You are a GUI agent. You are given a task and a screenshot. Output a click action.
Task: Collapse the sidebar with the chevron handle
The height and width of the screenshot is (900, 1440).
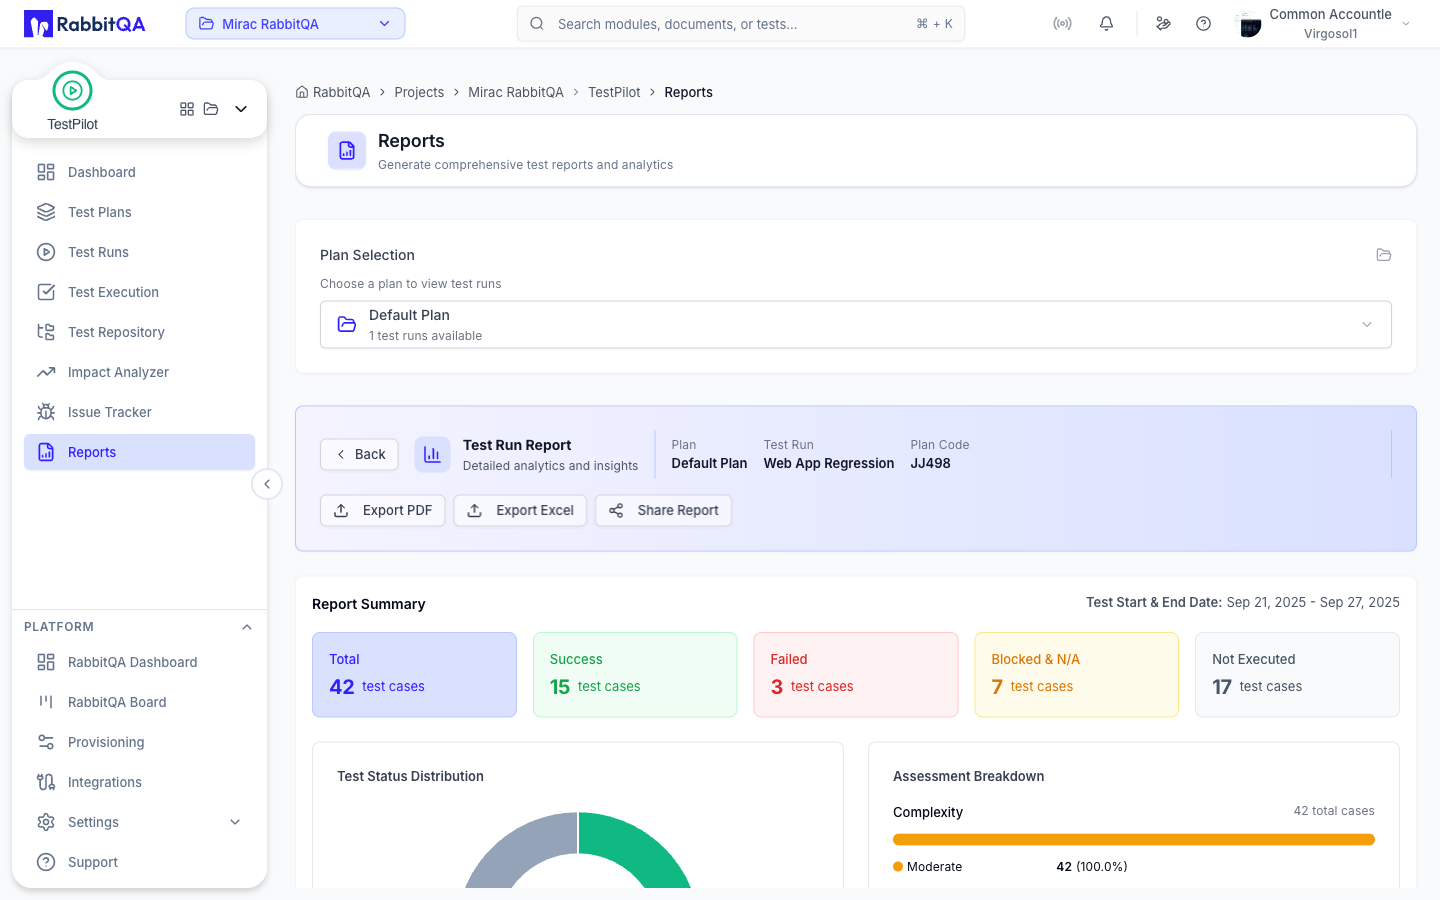(x=266, y=484)
